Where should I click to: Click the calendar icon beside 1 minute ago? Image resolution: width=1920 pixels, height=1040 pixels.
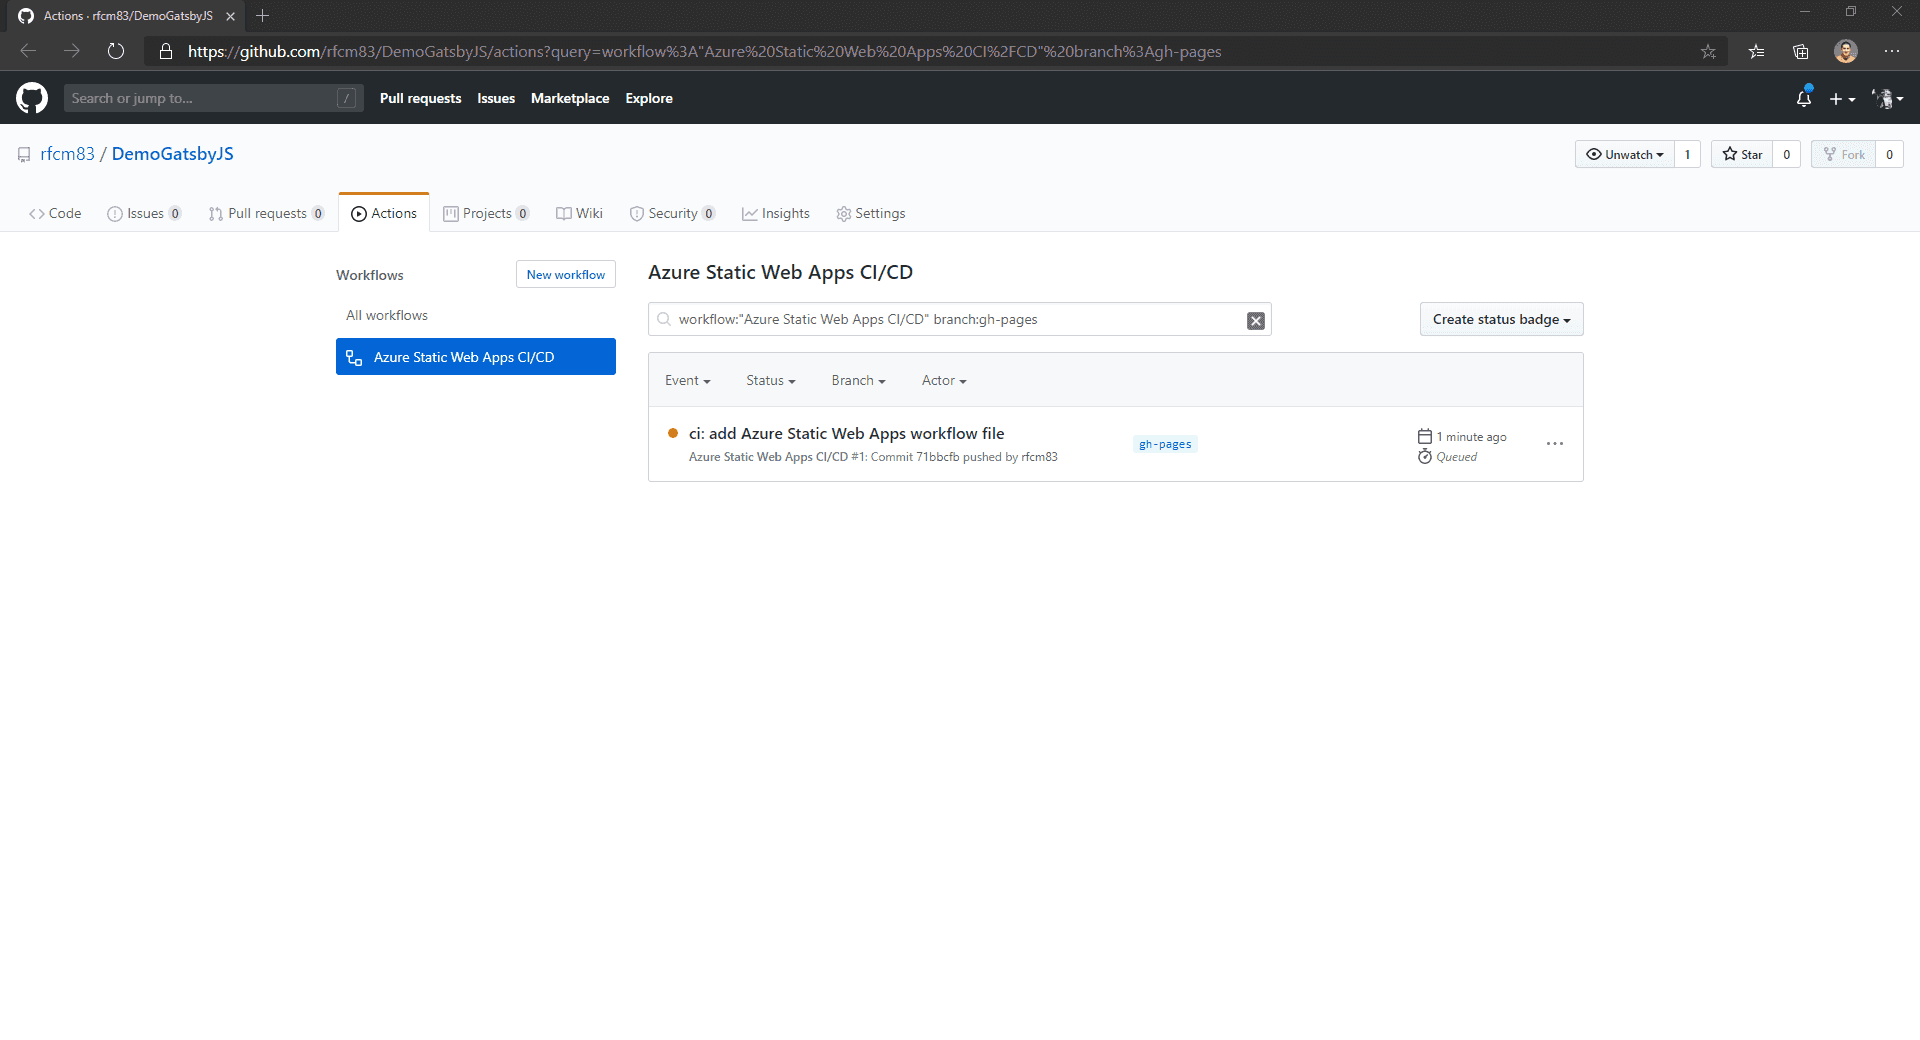(1425, 436)
